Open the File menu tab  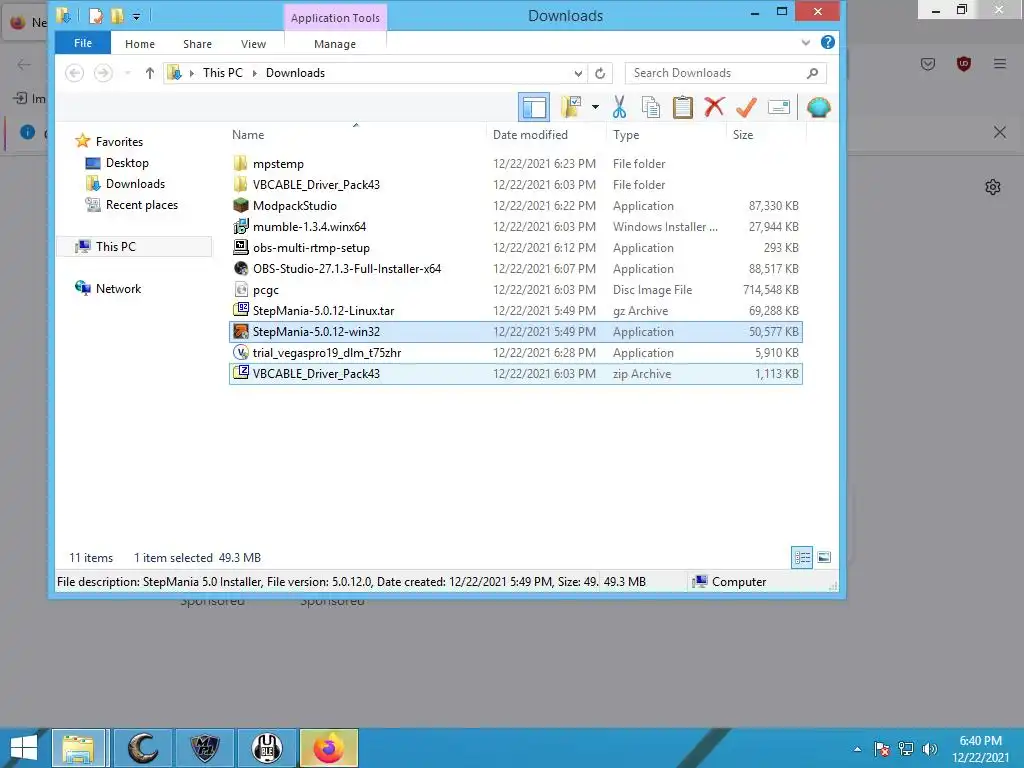83,43
